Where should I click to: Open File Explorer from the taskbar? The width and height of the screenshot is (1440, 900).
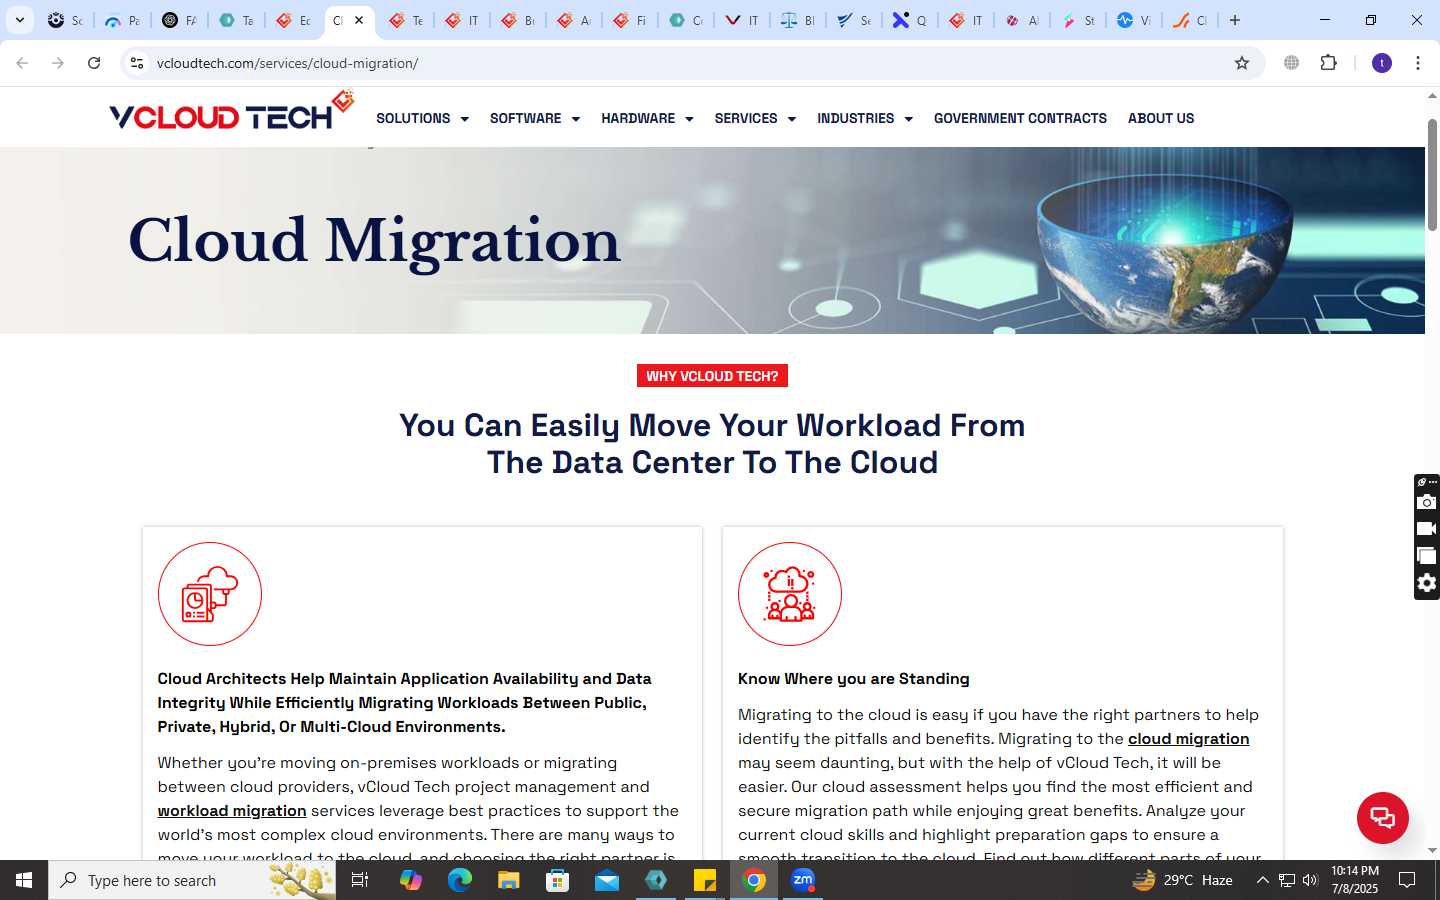click(509, 880)
